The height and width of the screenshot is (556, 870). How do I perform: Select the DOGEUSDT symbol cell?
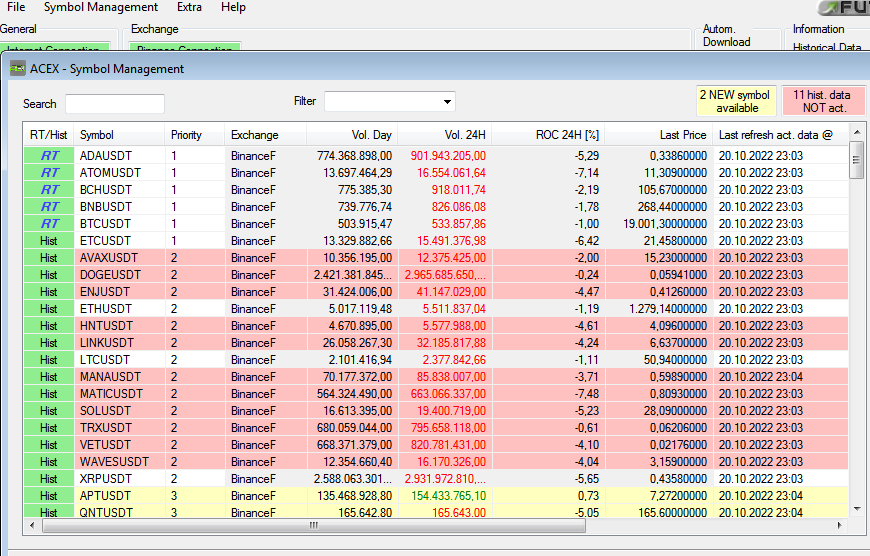click(119, 275)
